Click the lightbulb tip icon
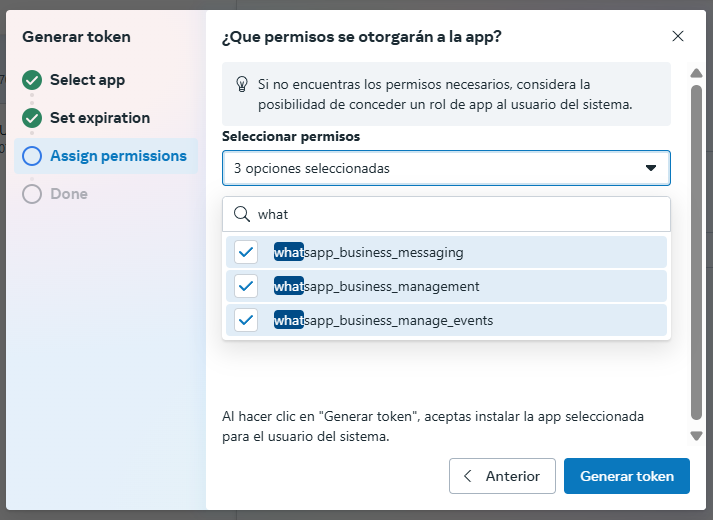Screen dimensions: 713x520 [x=242, y=84]
